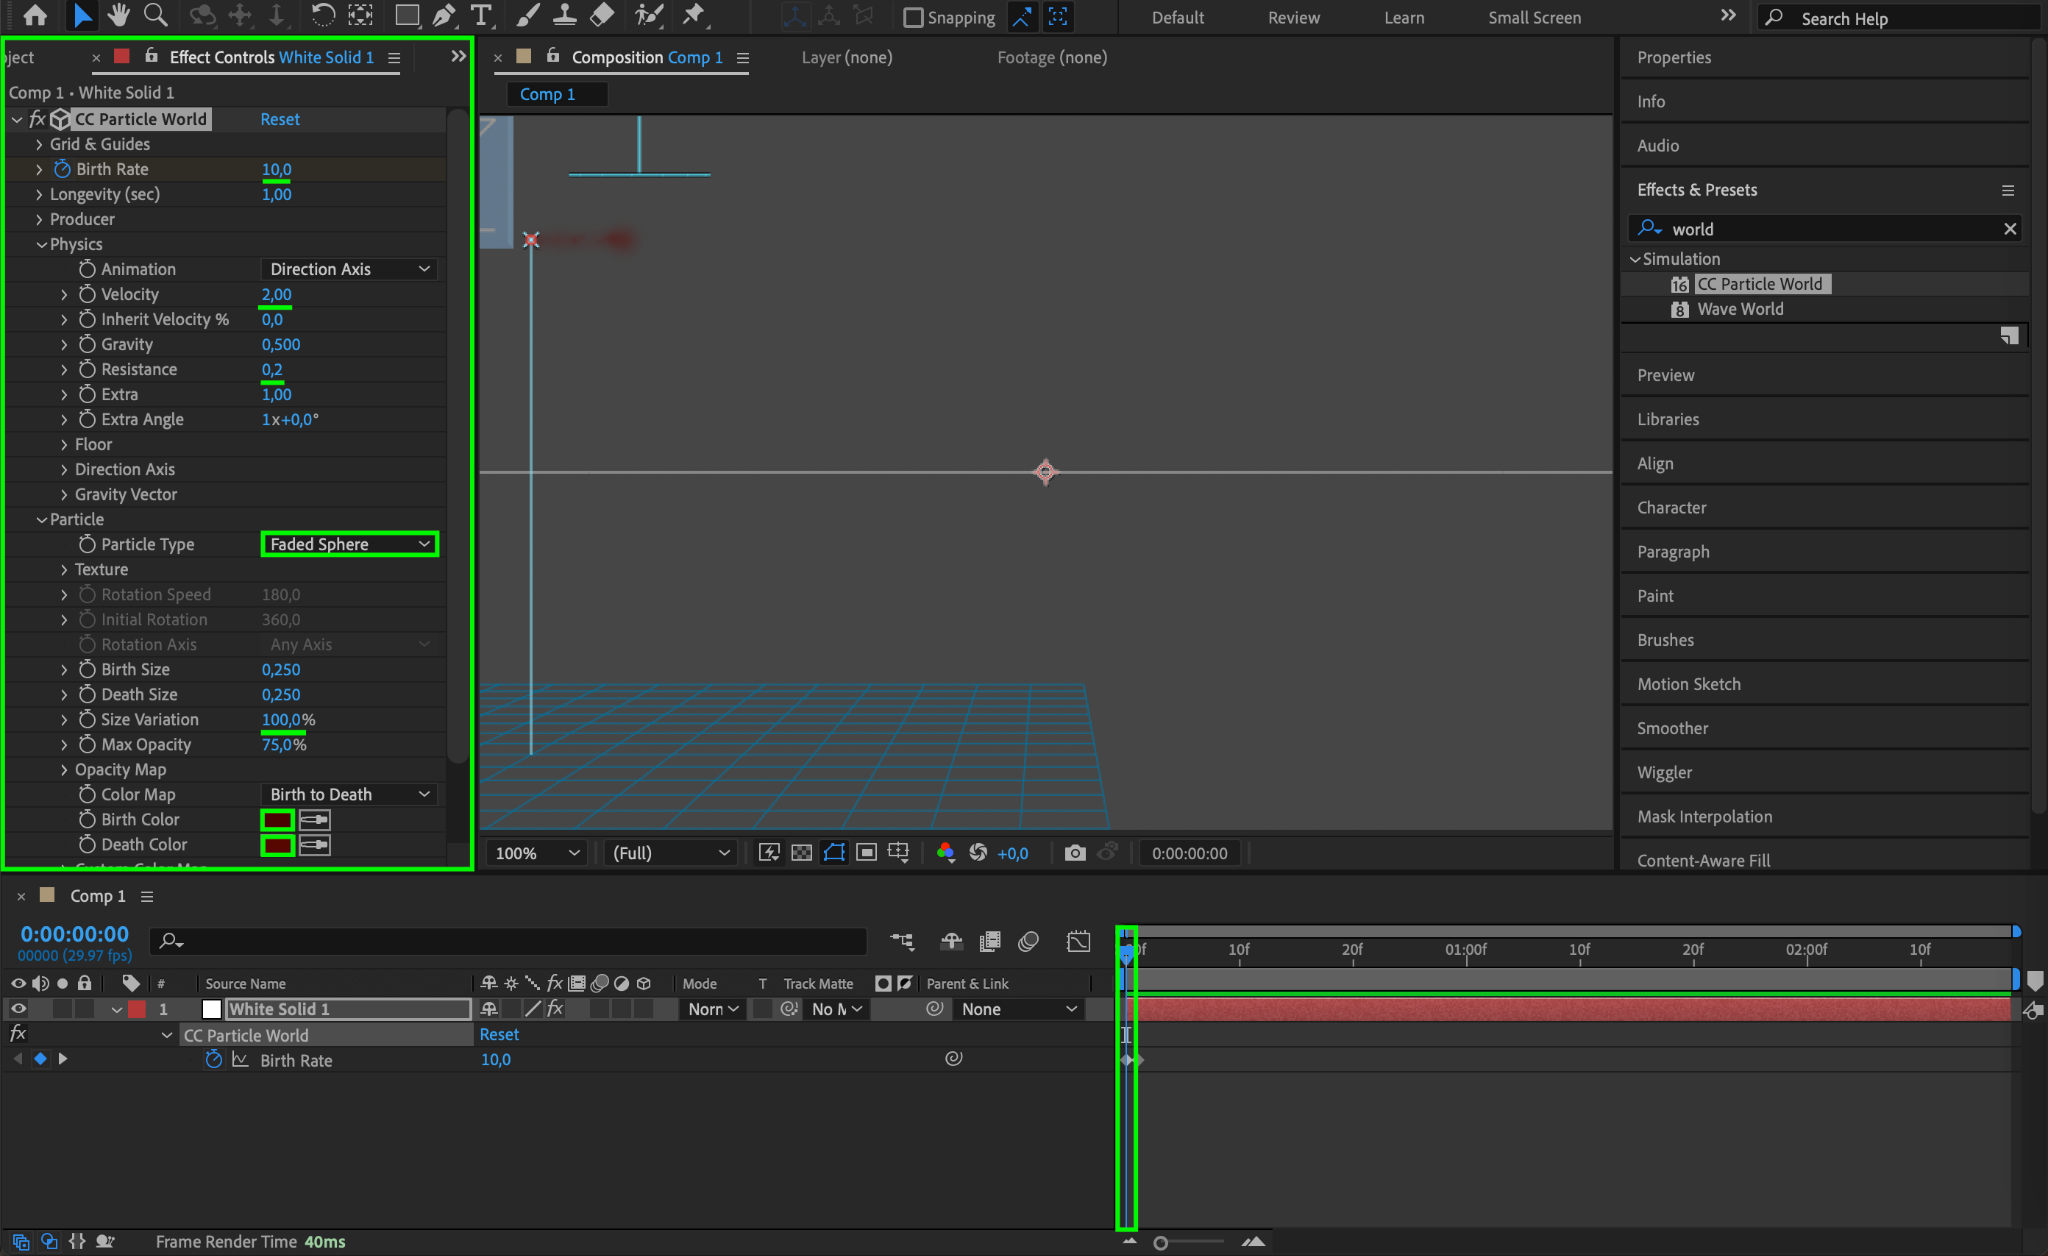Image resolution: width=2048 pixels, height=1256 pixels.
Task: Select the Hand tool
Action: [x=119, y=15]
